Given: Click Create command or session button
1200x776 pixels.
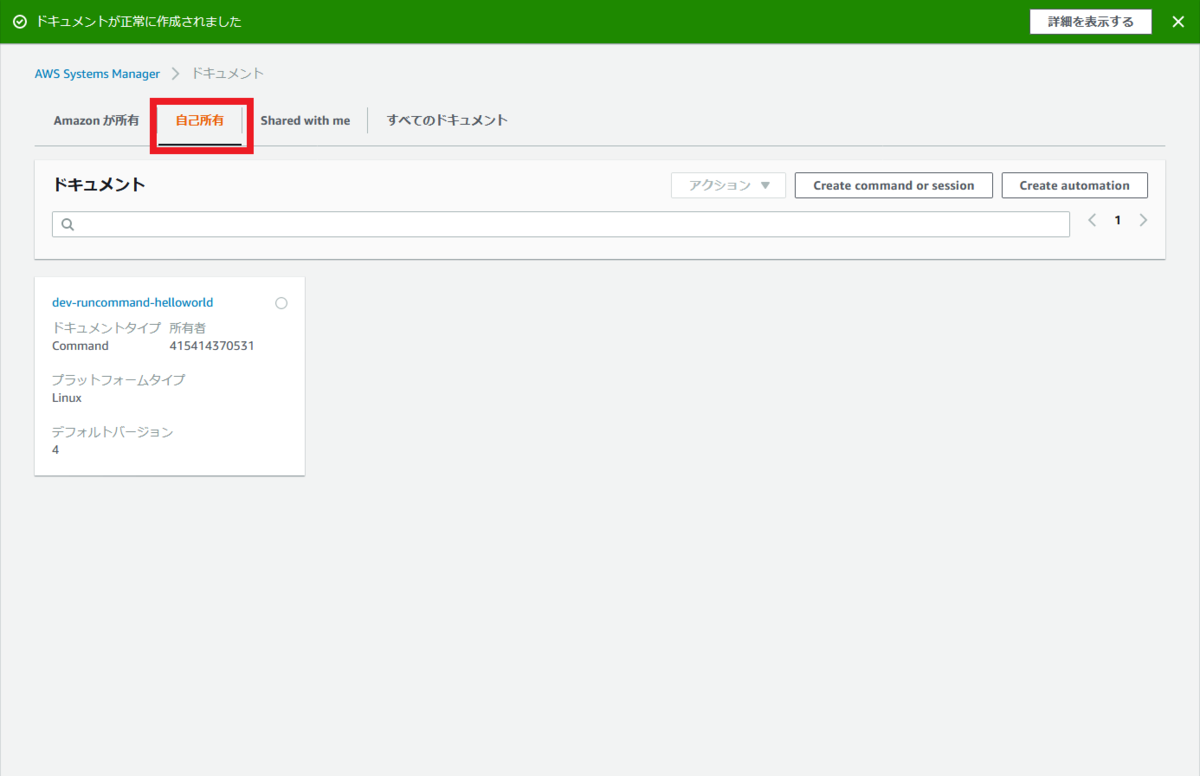Looking at the screenshot, I should click(x=893, y=185).
